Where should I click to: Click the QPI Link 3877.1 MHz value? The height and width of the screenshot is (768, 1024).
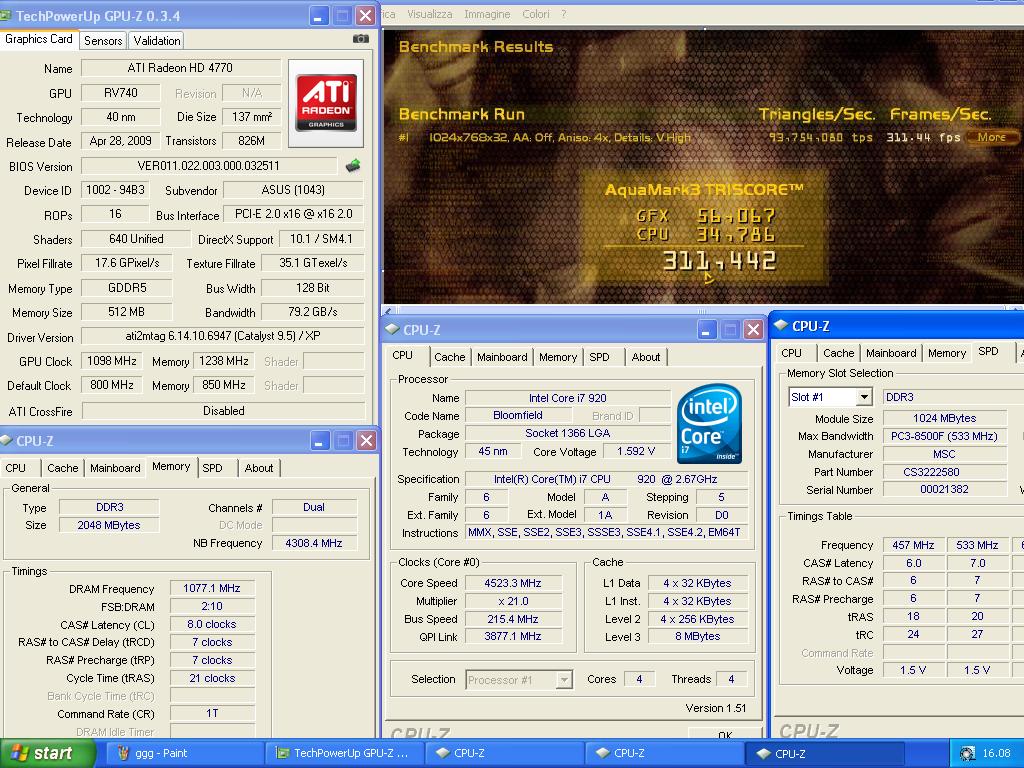point(513,636)
